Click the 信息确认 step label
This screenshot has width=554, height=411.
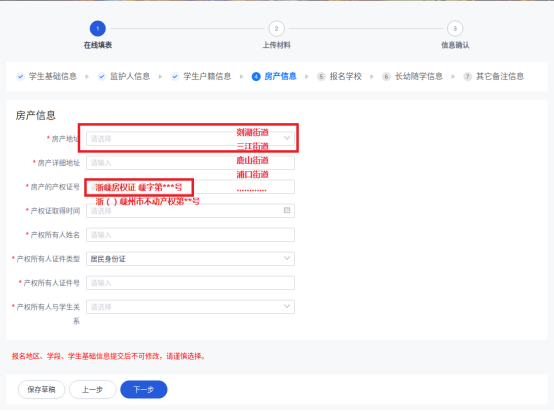point(455,45)
